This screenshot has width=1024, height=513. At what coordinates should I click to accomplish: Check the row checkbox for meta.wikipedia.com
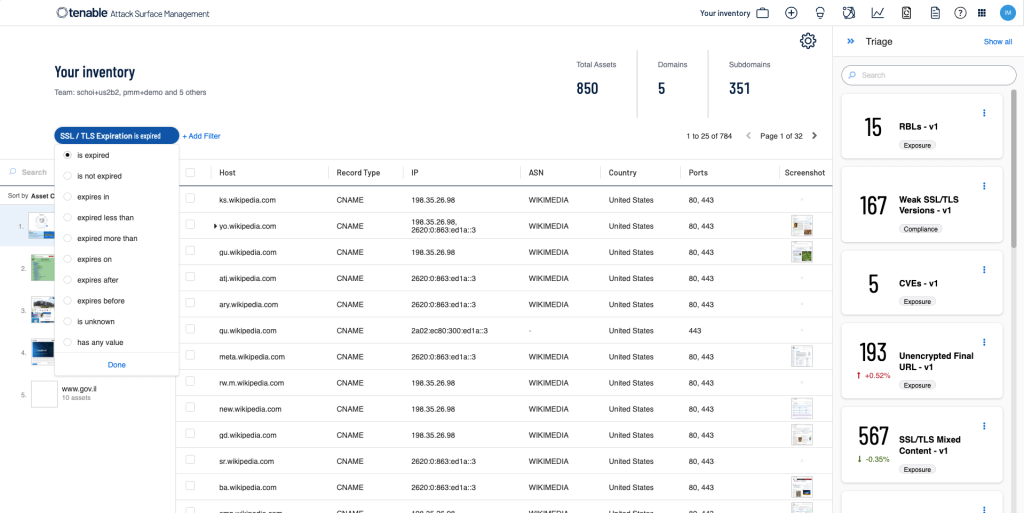[x=190, y=355]
